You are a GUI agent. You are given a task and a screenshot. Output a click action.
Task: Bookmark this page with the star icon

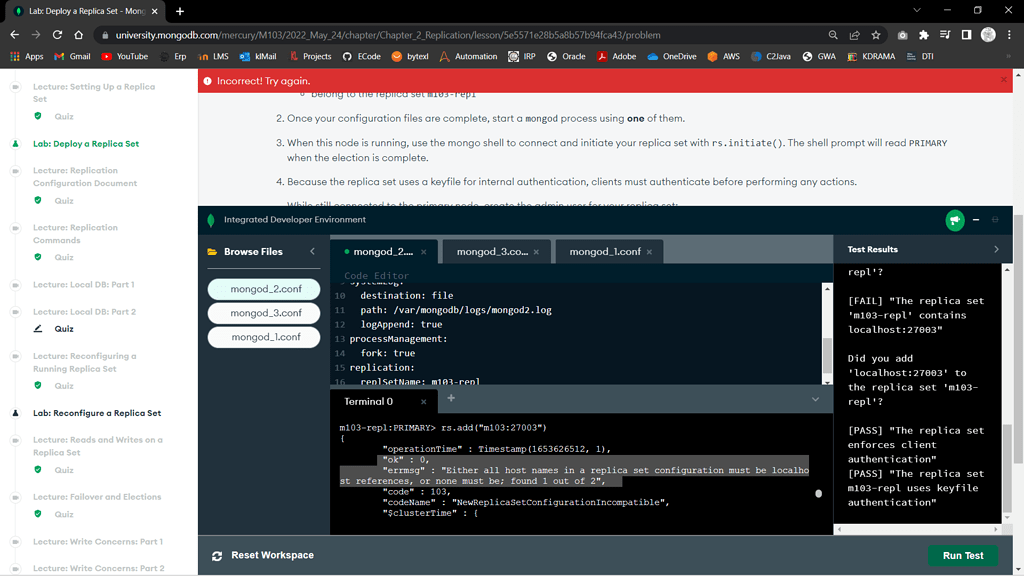coord(876,35)
